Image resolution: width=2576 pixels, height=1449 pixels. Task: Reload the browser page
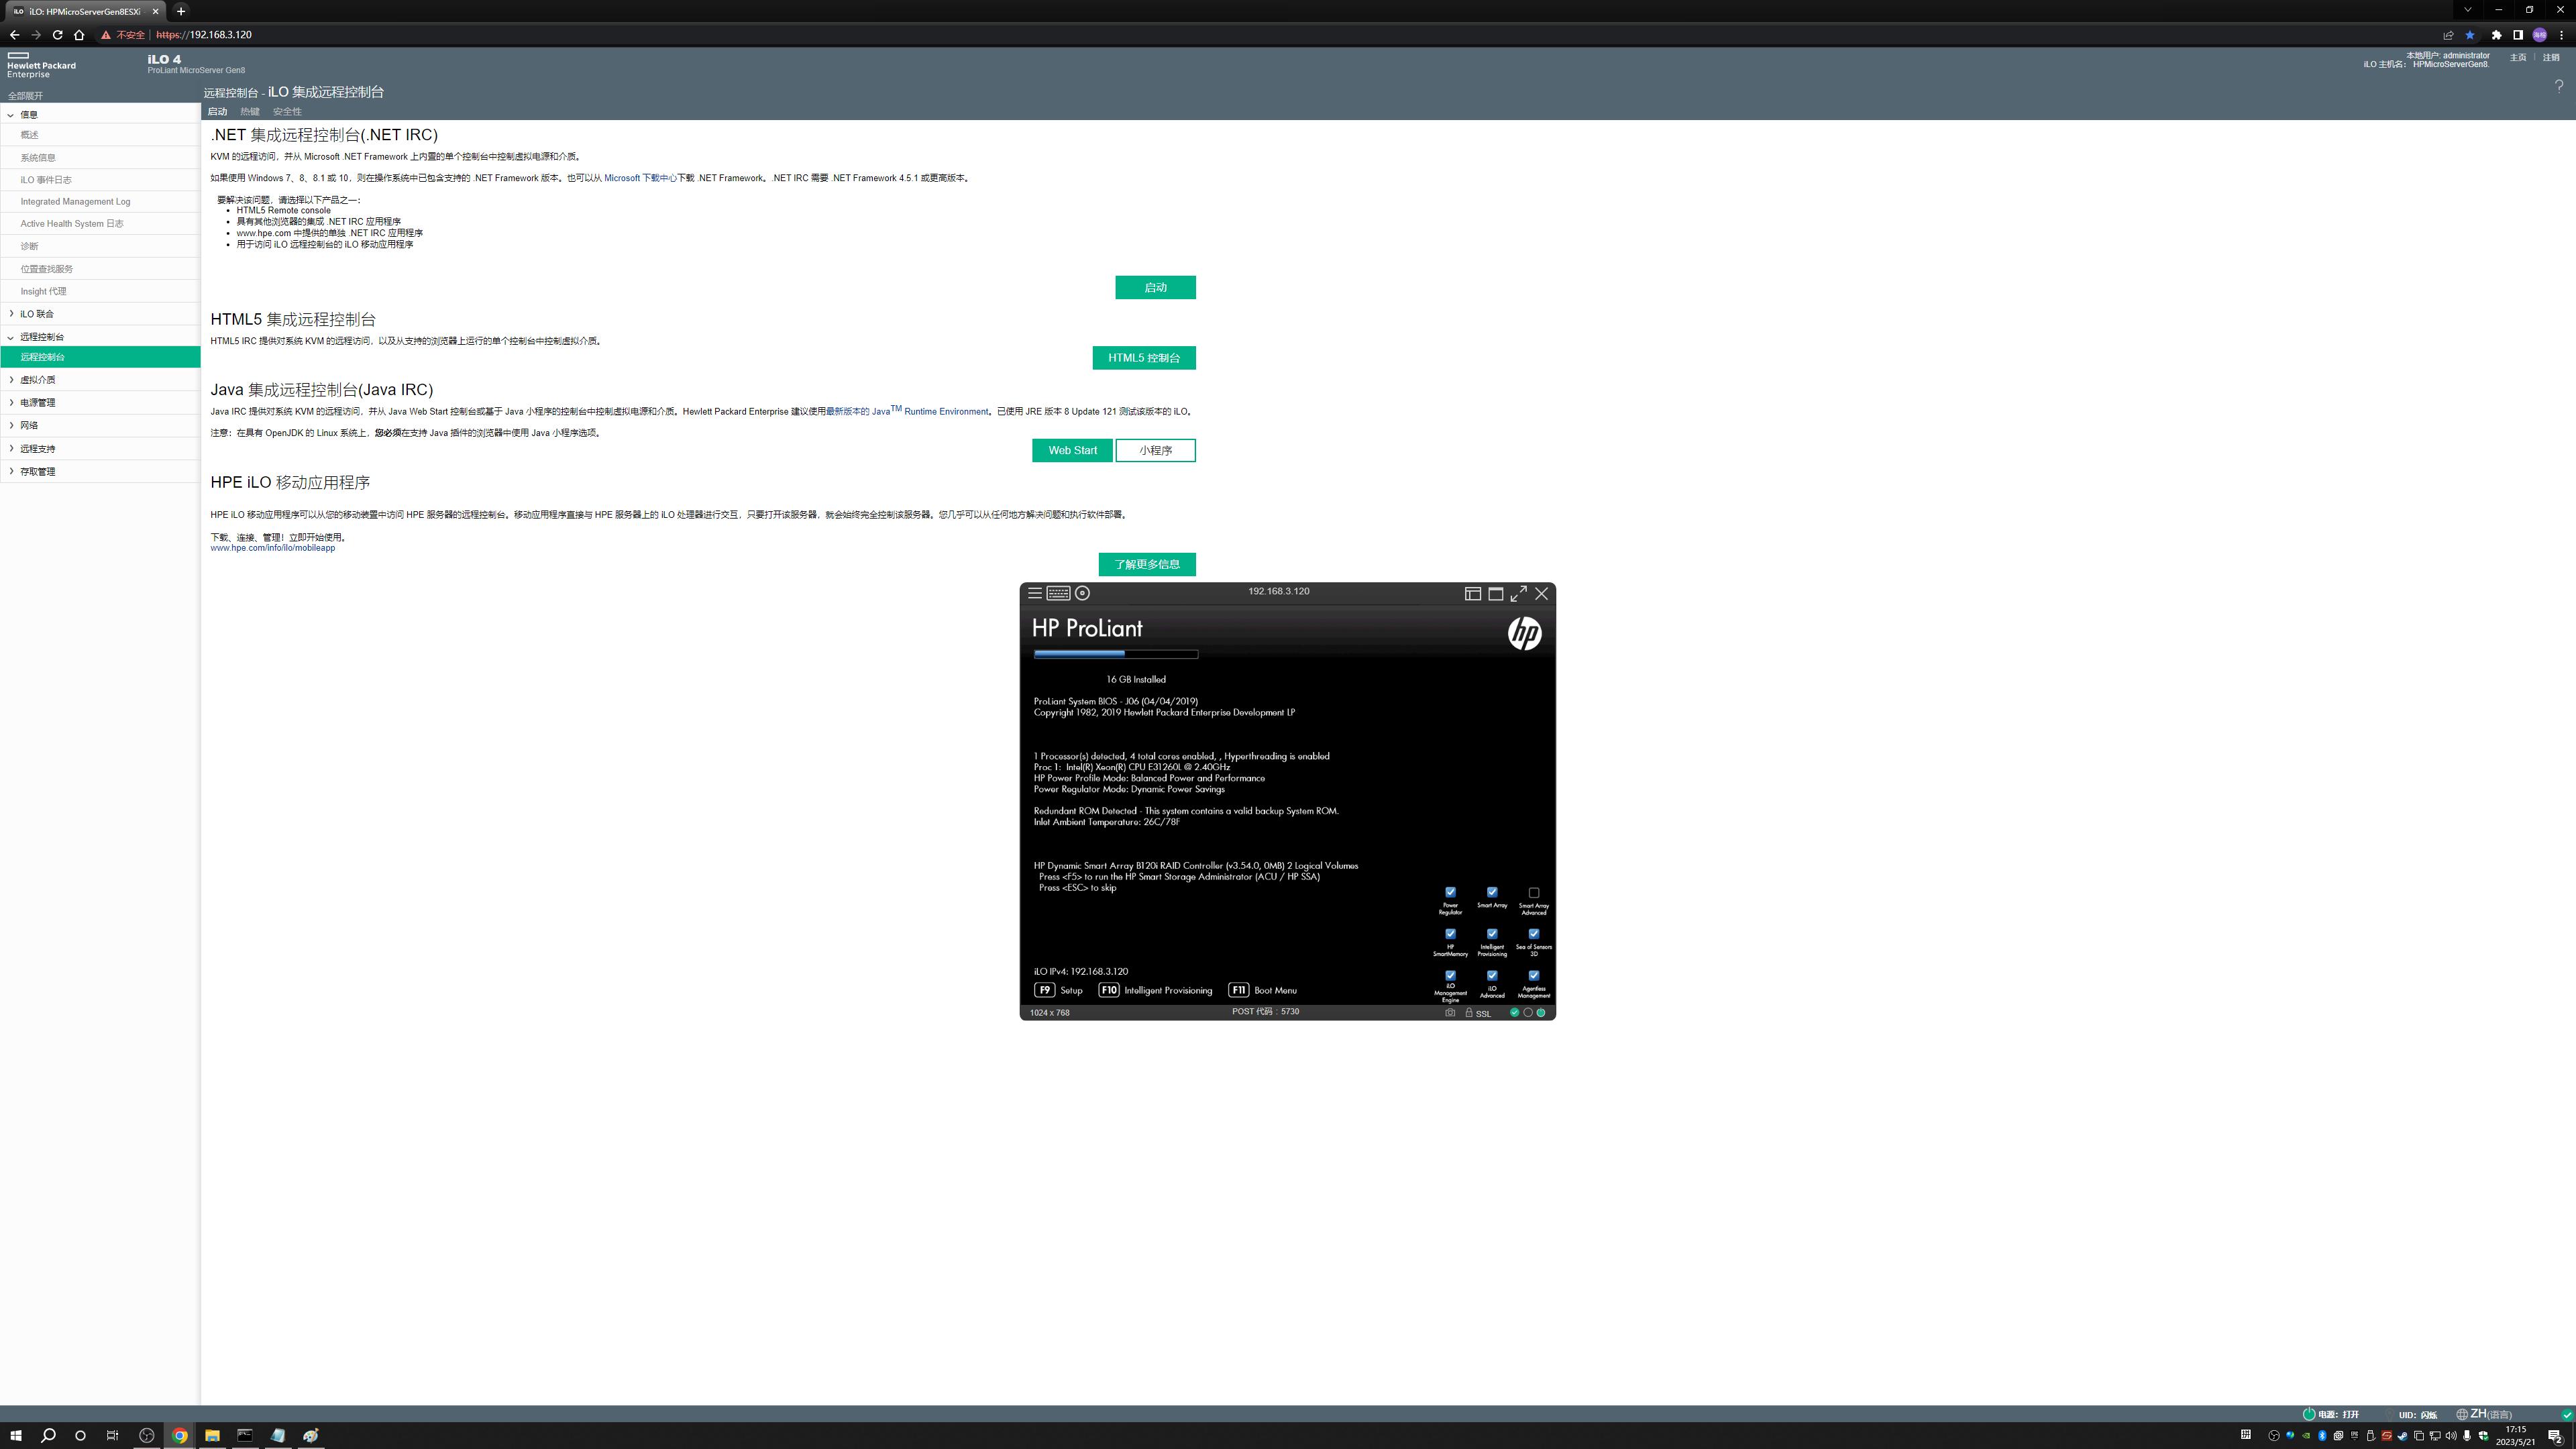[57, 35]
